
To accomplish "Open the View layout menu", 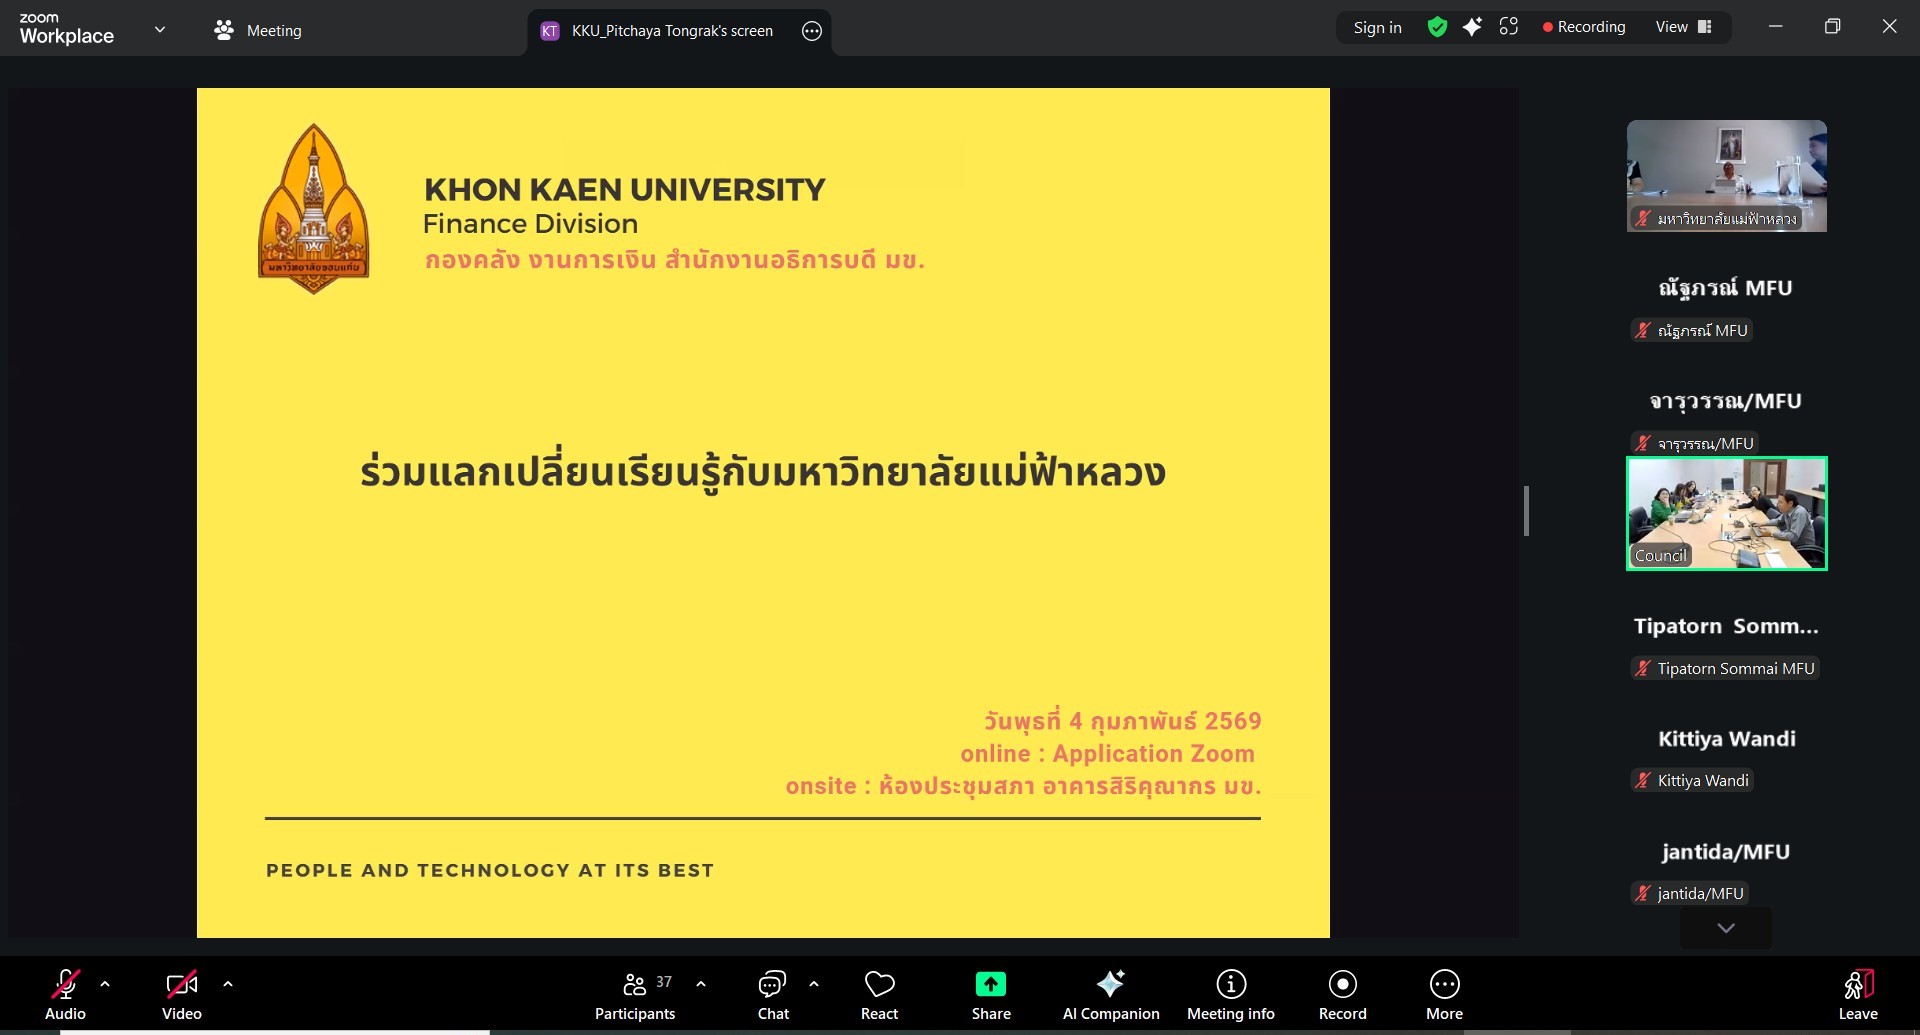I will [1684, 27].
